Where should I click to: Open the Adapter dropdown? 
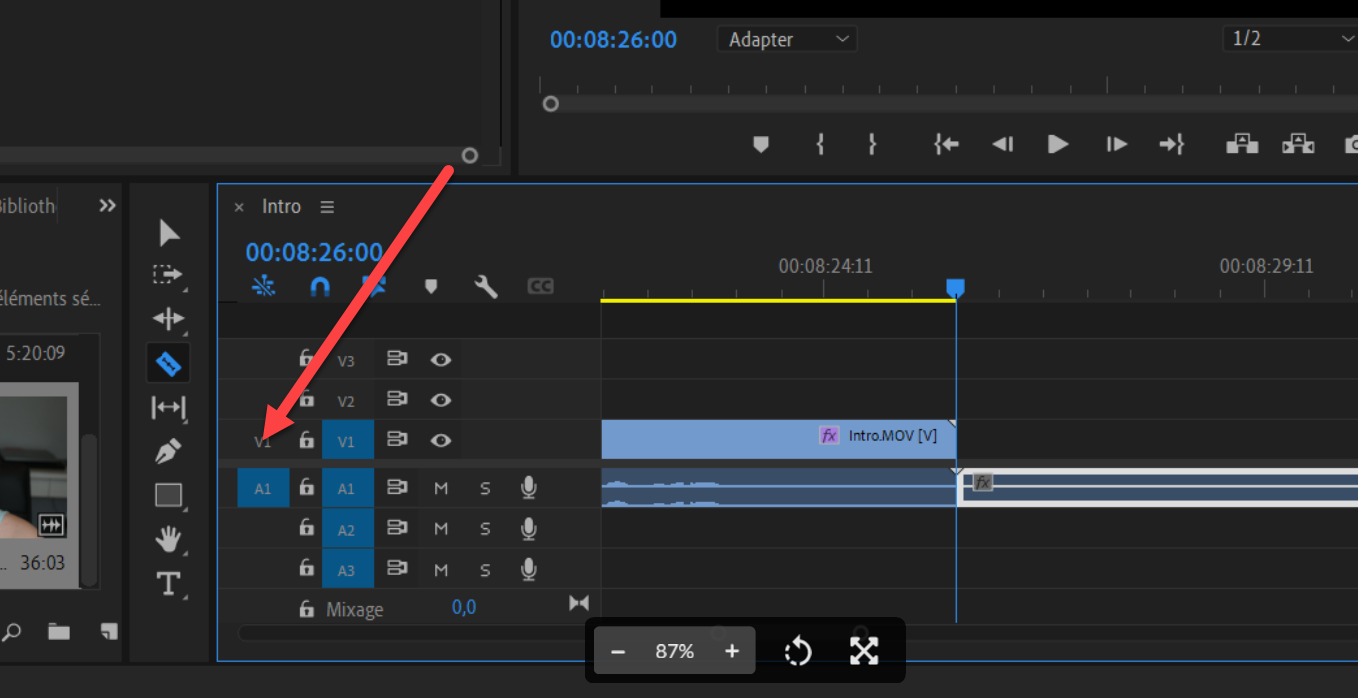coord(786,39)
